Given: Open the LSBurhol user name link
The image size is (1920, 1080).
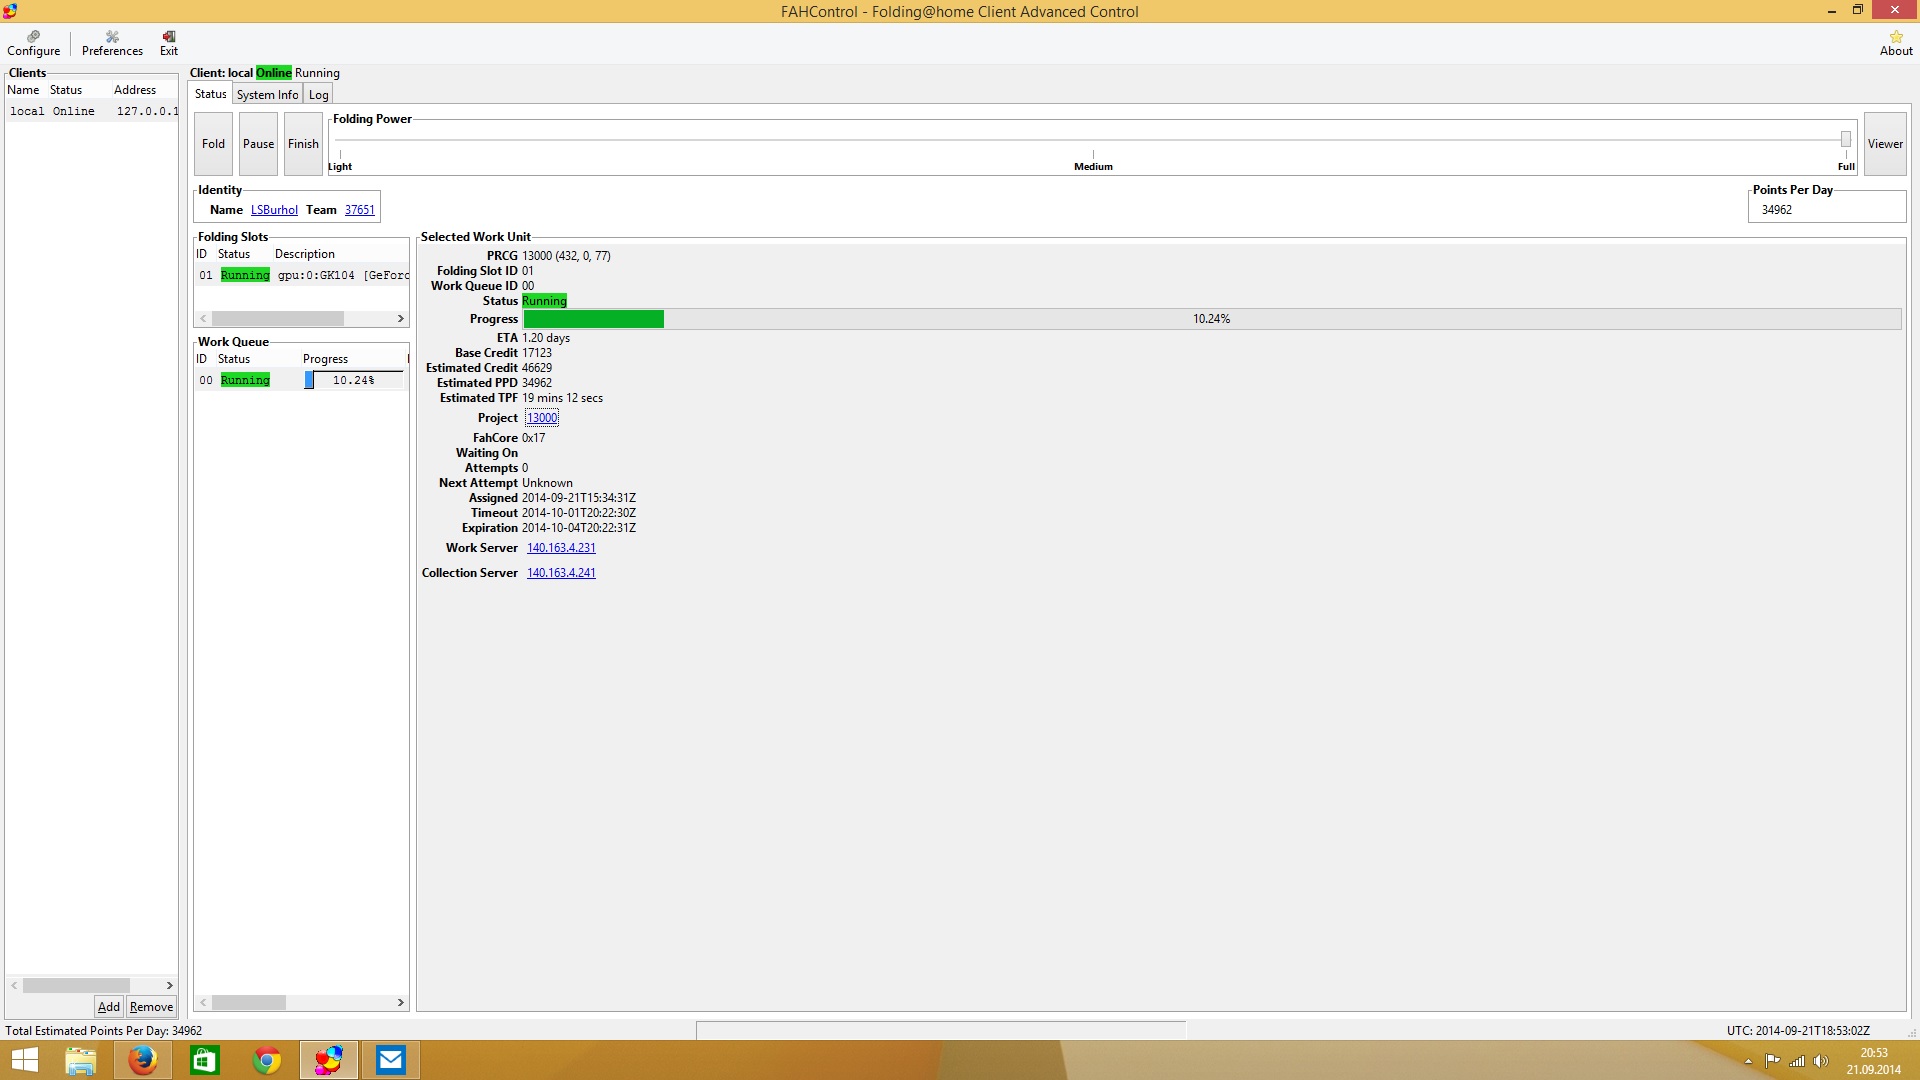Looking at the screenshot, I should (x=274, y=210).
